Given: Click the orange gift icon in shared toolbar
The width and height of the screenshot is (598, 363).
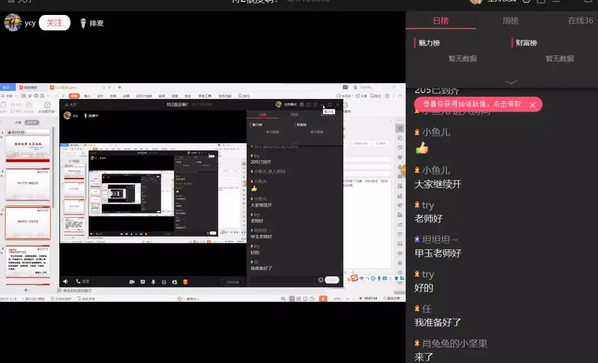Looking at the screenshot, I should 185,282.
